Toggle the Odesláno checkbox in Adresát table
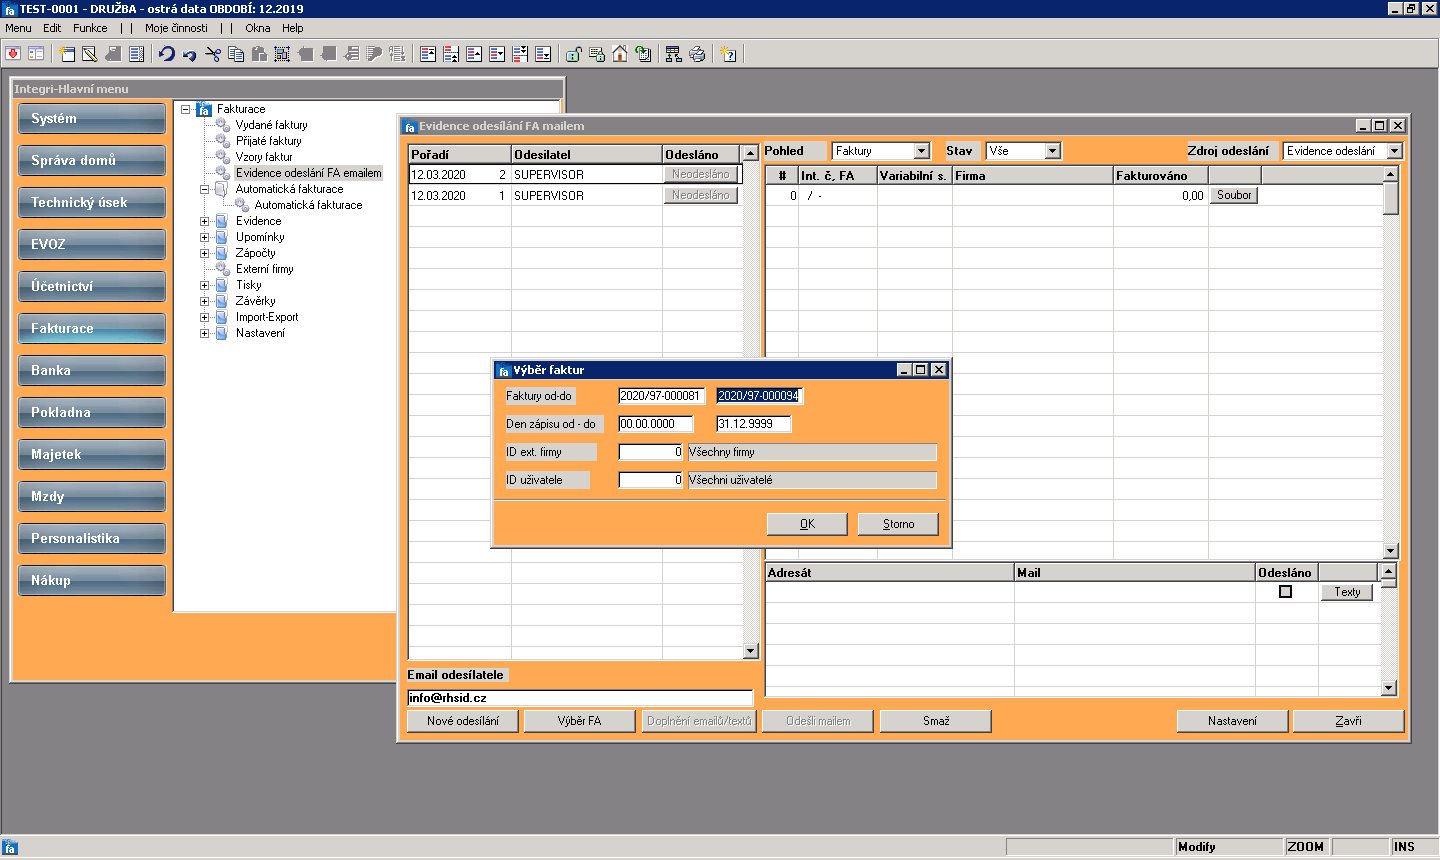 [1285, 592]
